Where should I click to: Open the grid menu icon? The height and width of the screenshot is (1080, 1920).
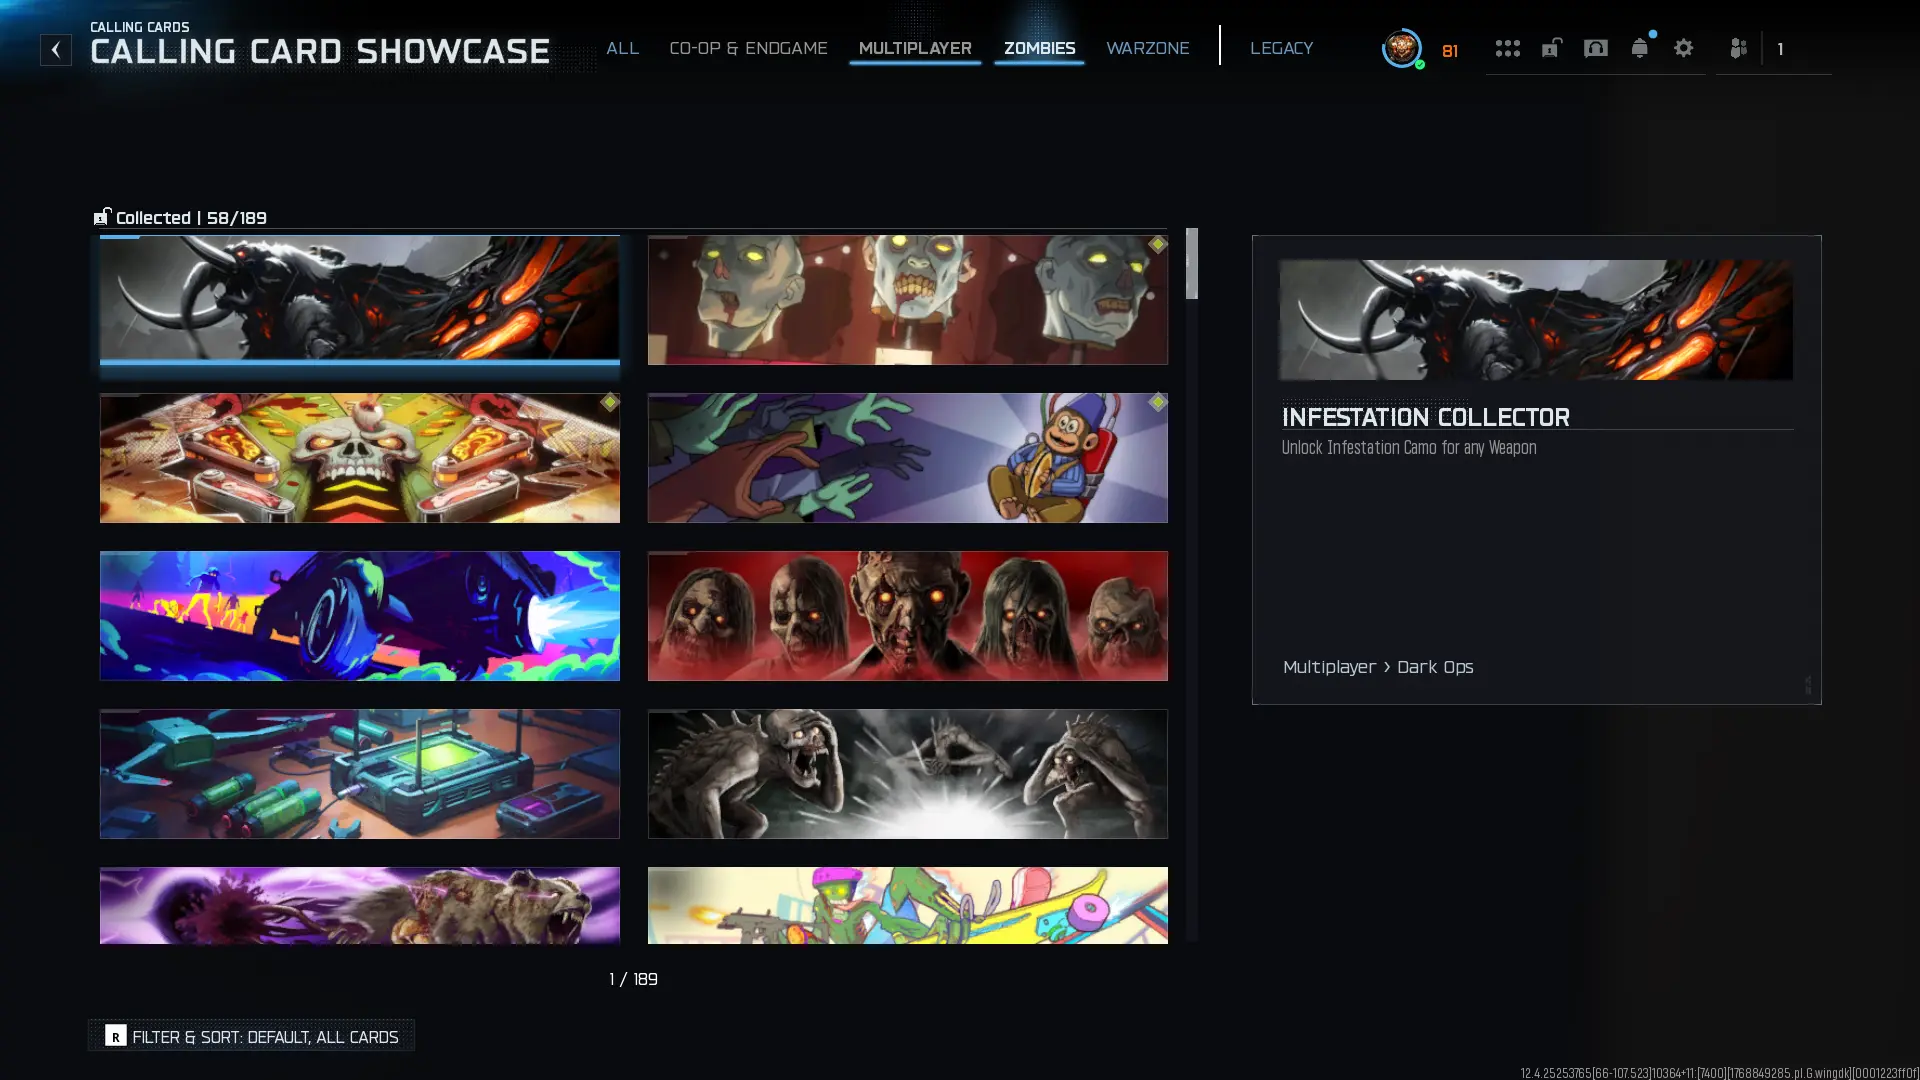(x=1507, y=48)
